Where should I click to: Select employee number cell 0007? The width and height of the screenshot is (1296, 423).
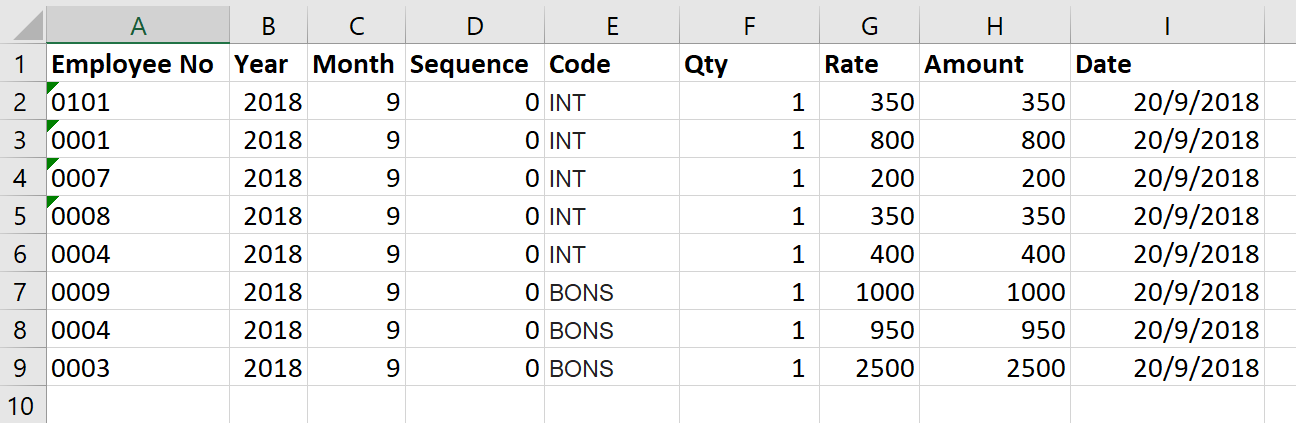pyautogui.click(x=138, y=179)
